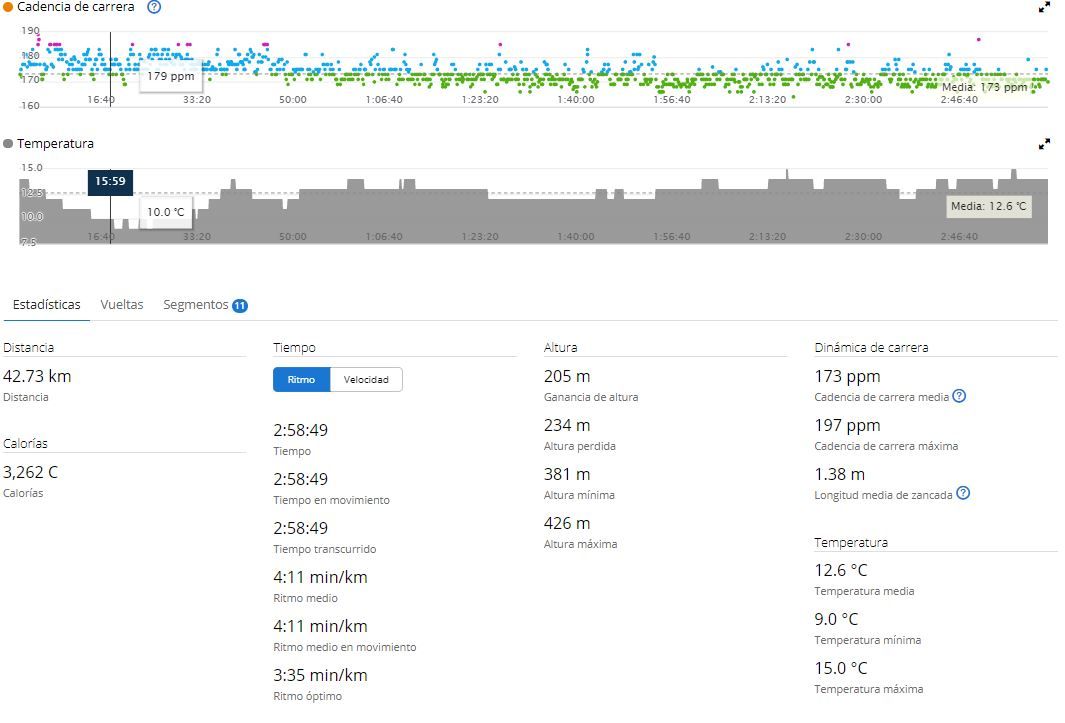Select the 3,262 C calories value

(30, 472)
